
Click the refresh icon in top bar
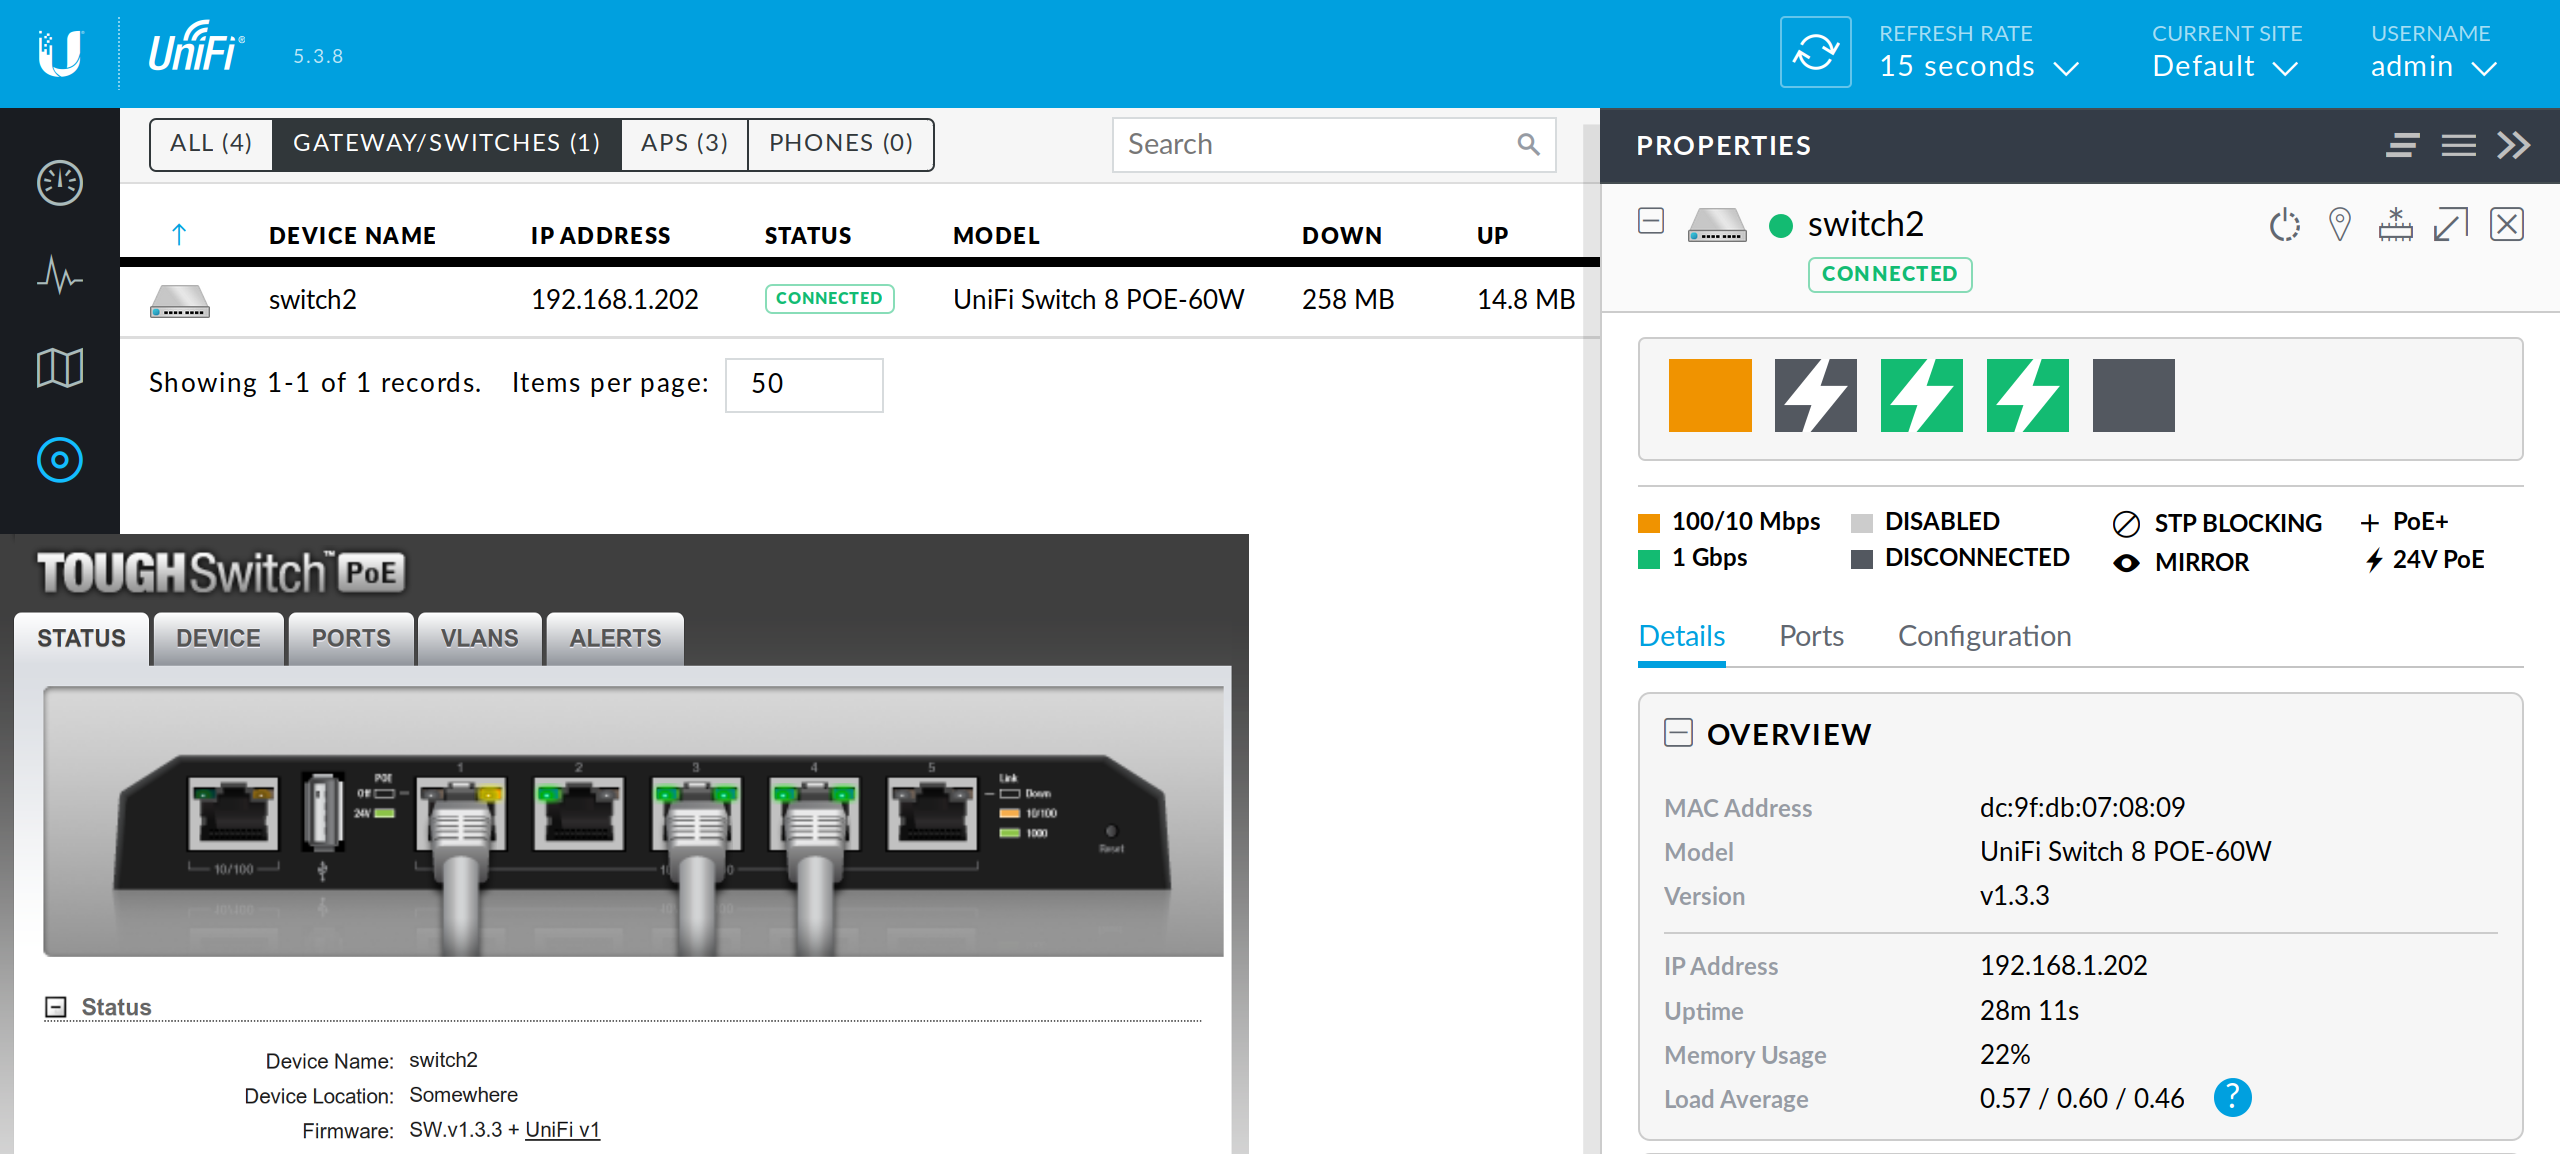tap(1815, 52)
